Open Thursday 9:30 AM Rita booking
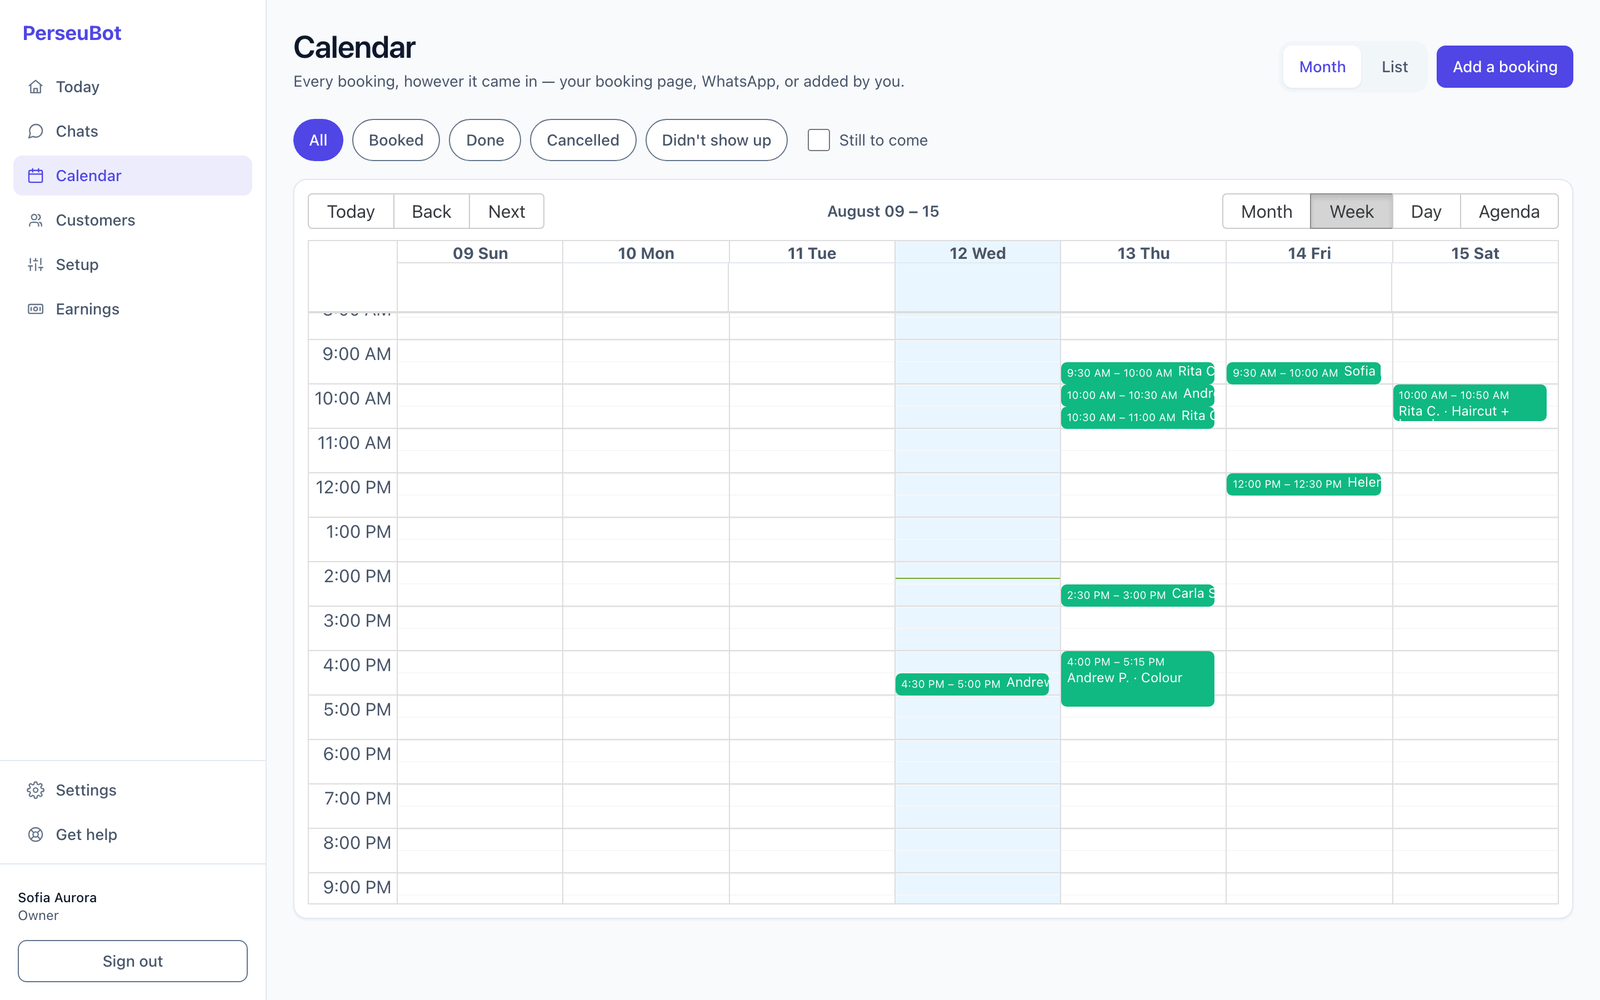This screenshot has width=1600, height=1000. (1138, 372)
